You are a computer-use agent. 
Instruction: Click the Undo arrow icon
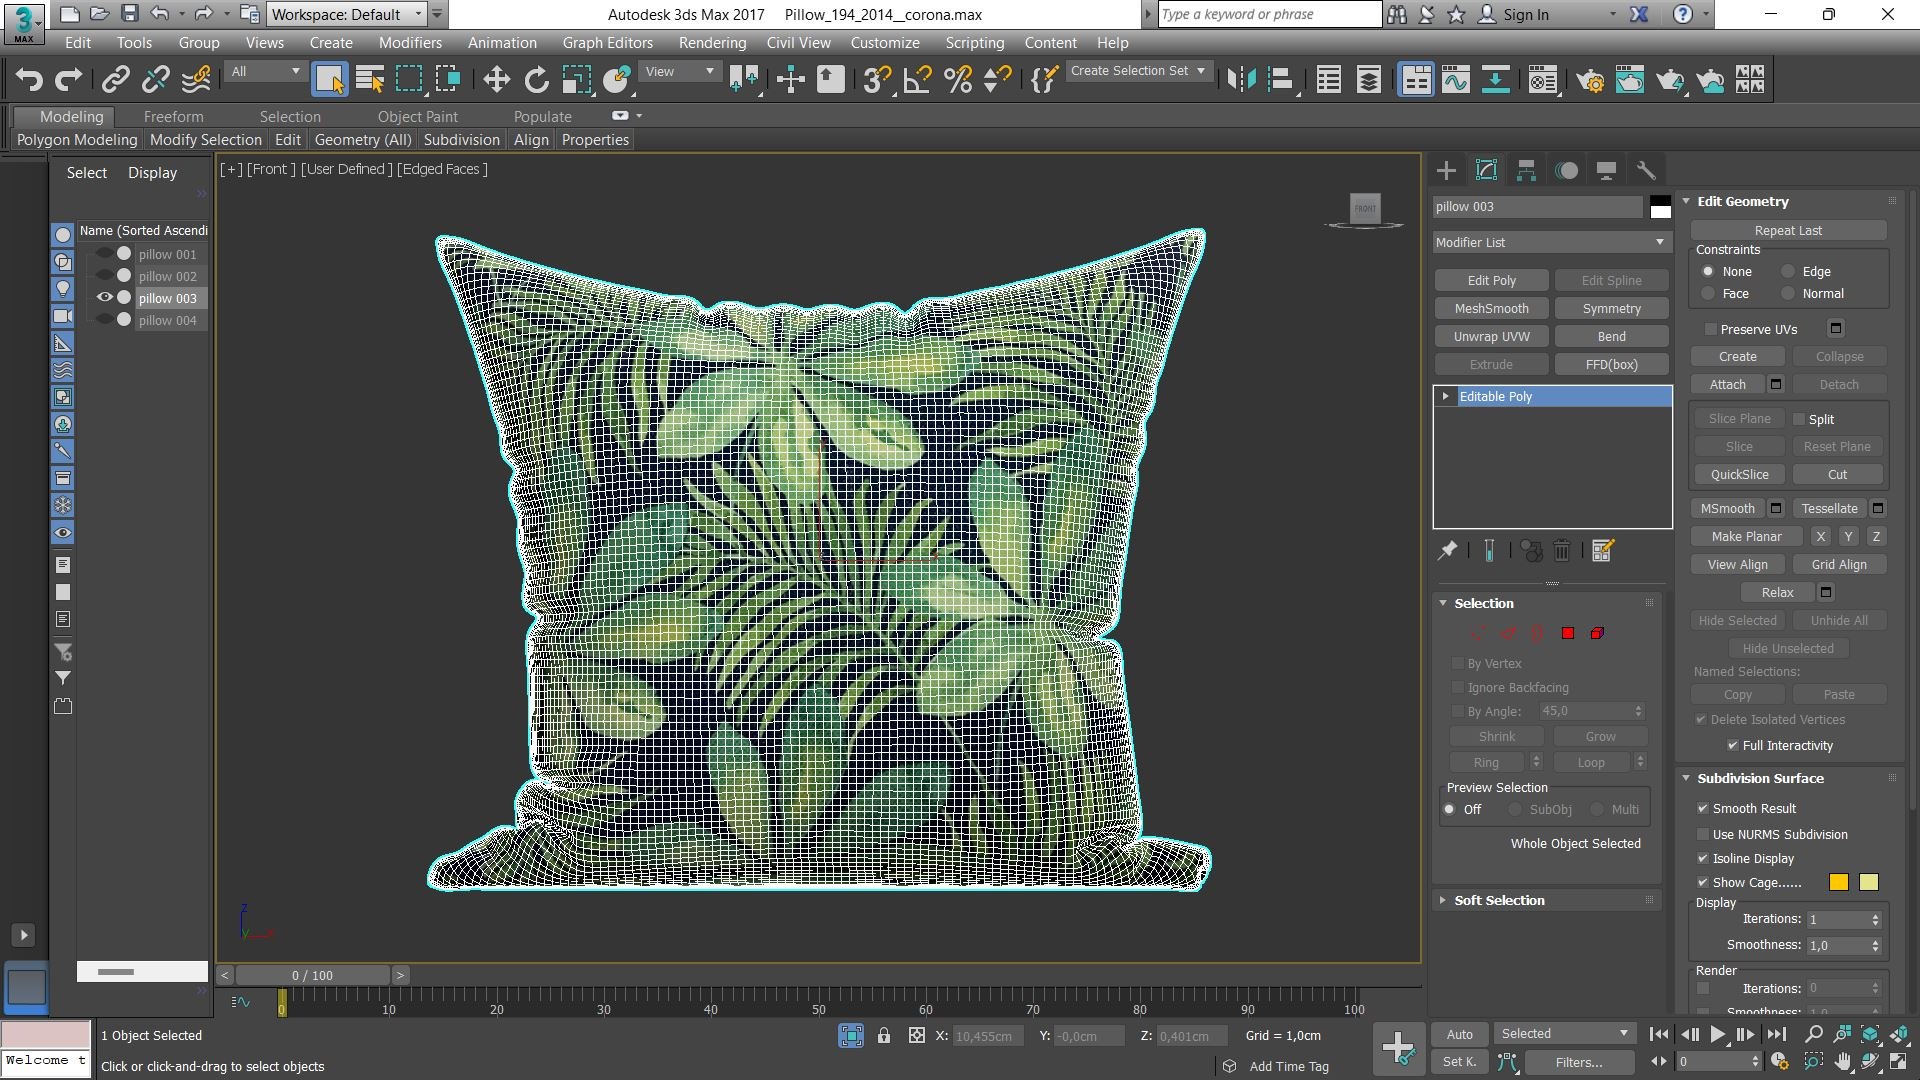tap(29, 79)
